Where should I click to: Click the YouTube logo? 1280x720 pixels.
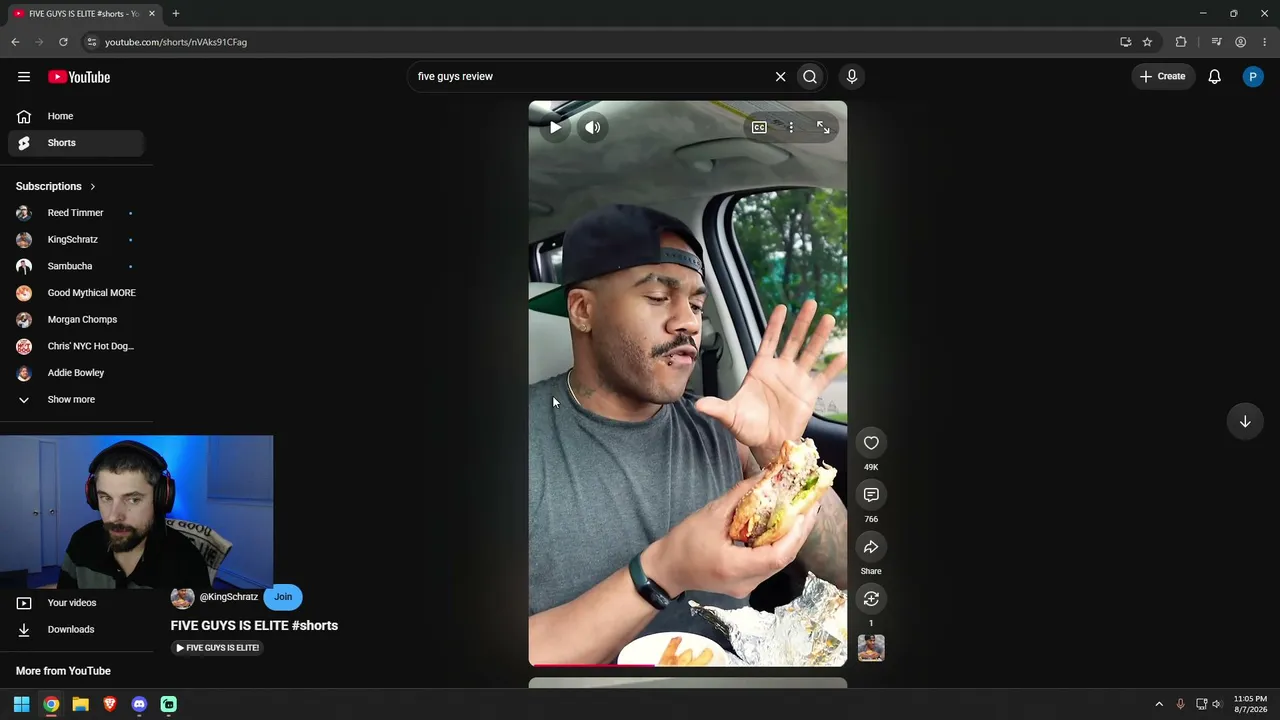coord(79,77)
